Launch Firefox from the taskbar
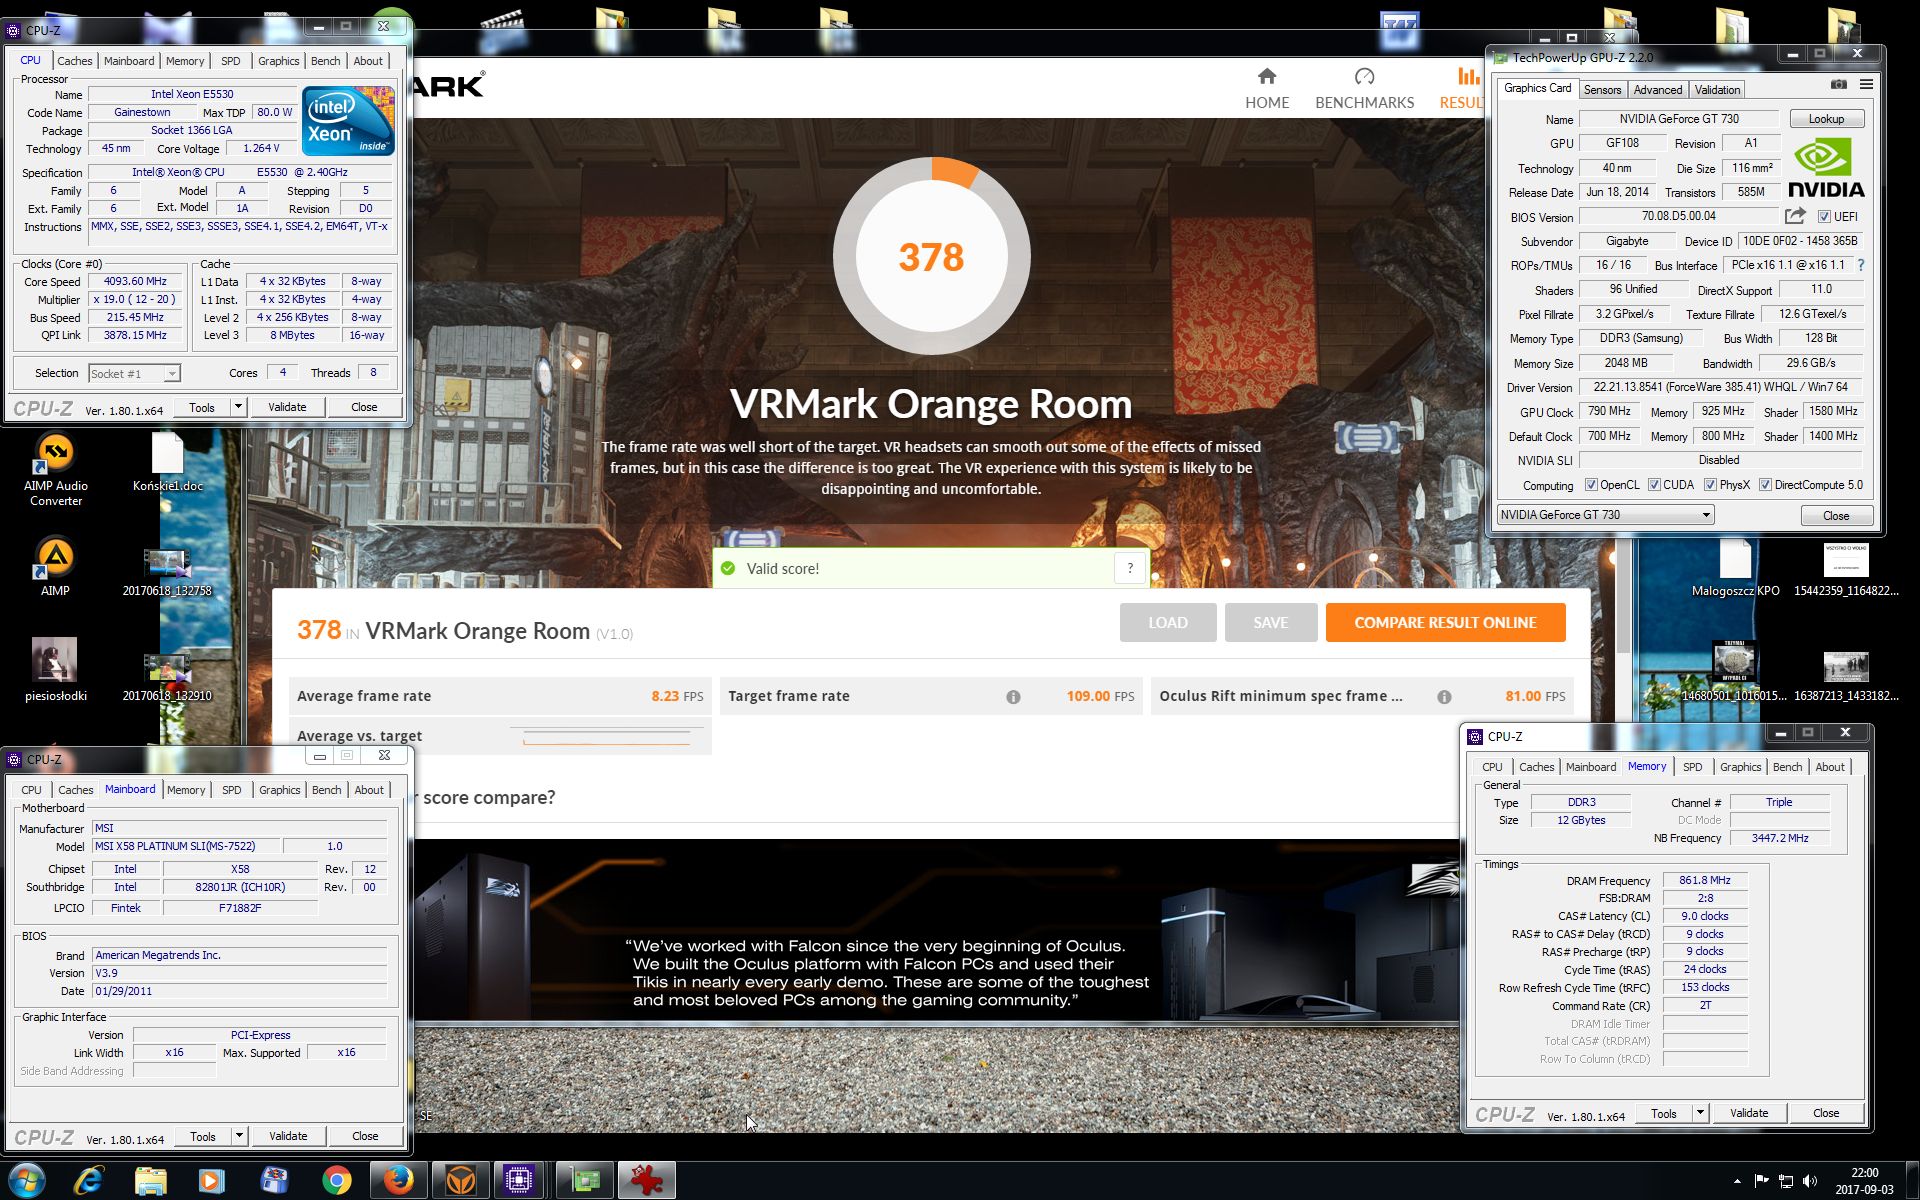The image size is (1920, 1200). [399, 1181]
